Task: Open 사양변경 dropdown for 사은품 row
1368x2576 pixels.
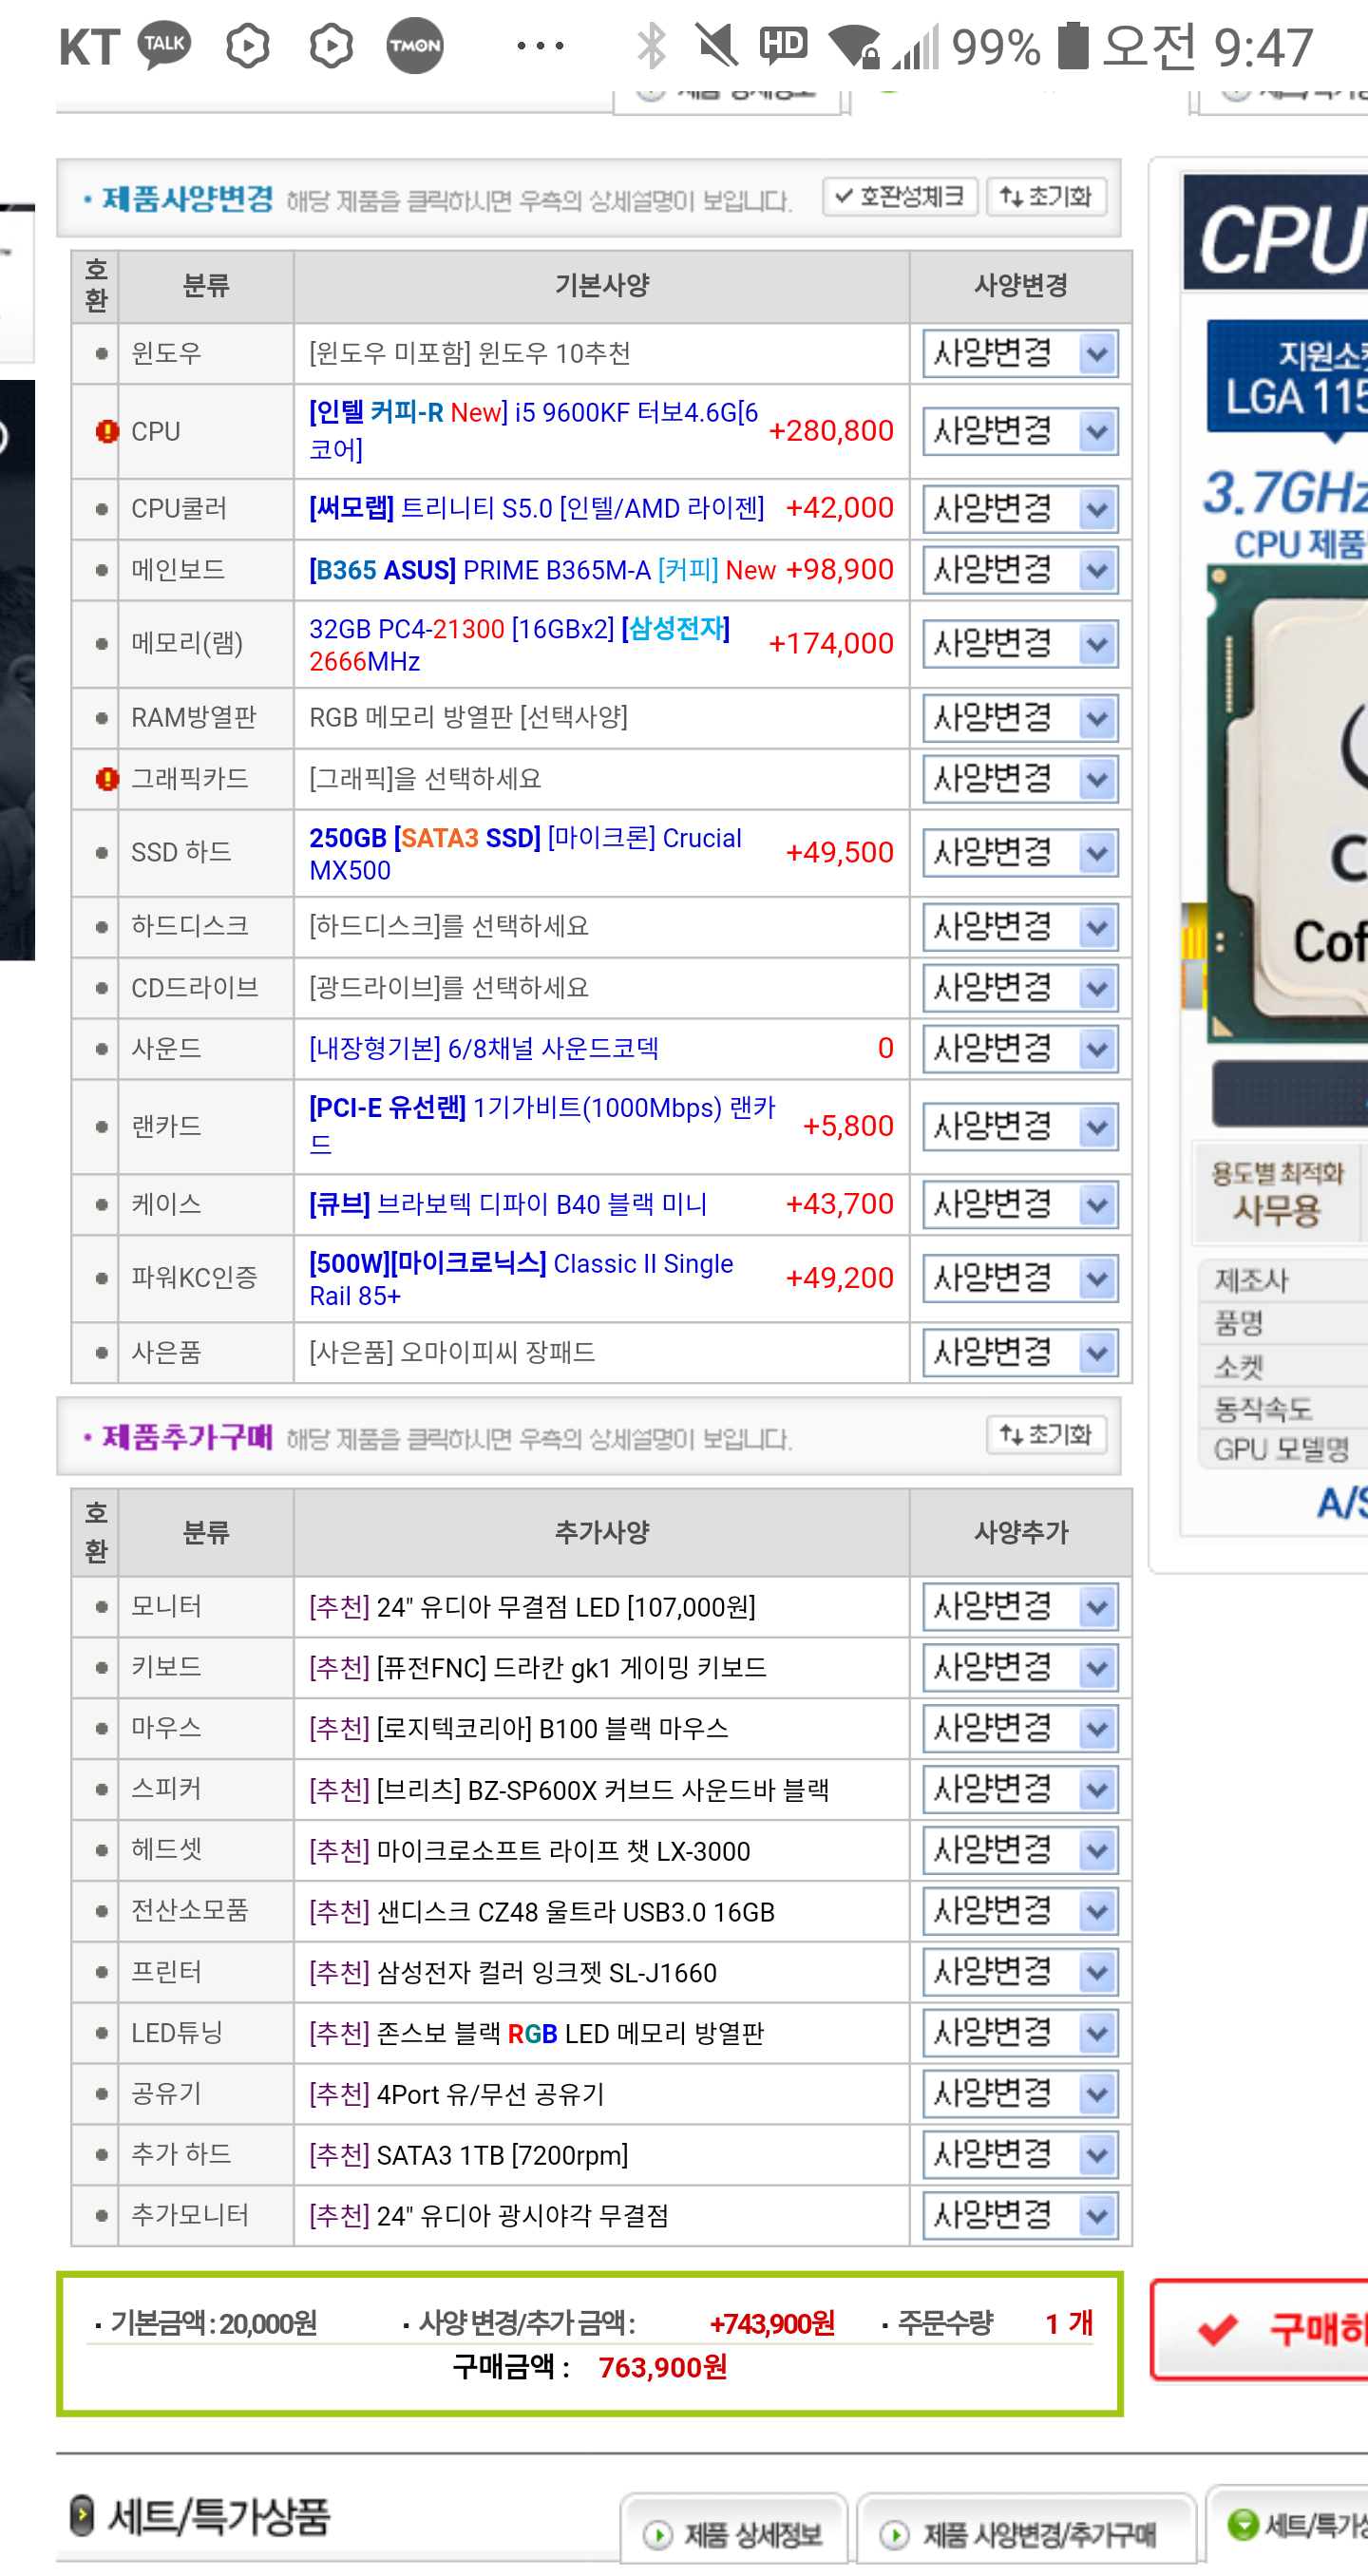Action: click(x=1020, y=1353)
